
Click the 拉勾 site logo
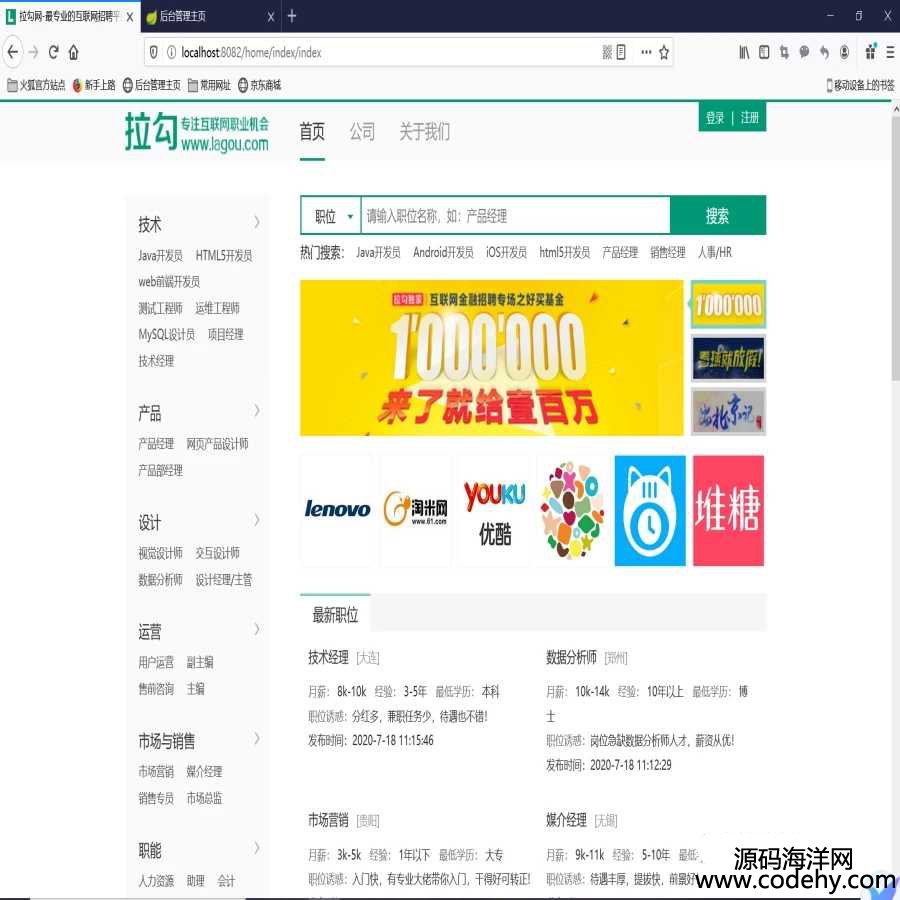[197, 131]
